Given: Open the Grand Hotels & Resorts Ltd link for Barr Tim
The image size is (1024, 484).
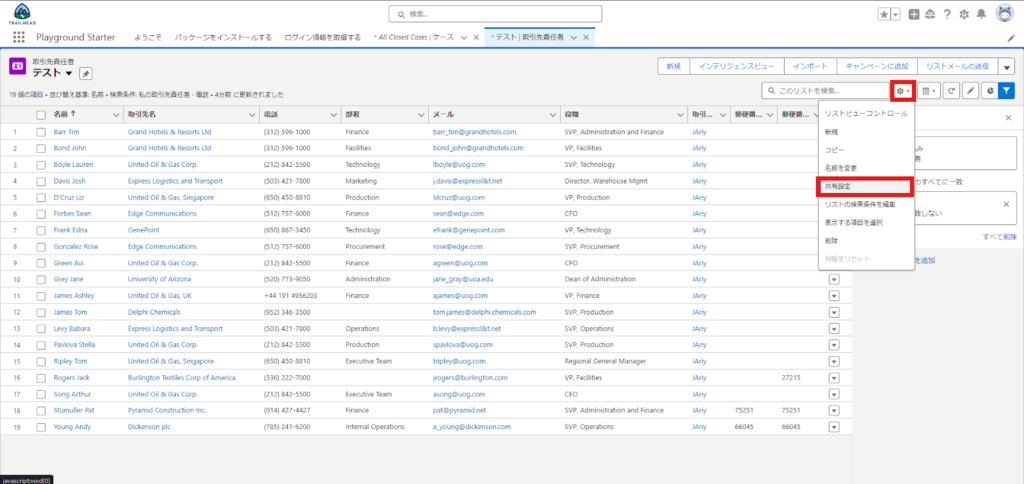Looking at the screenshot, I should pos(169,132).
